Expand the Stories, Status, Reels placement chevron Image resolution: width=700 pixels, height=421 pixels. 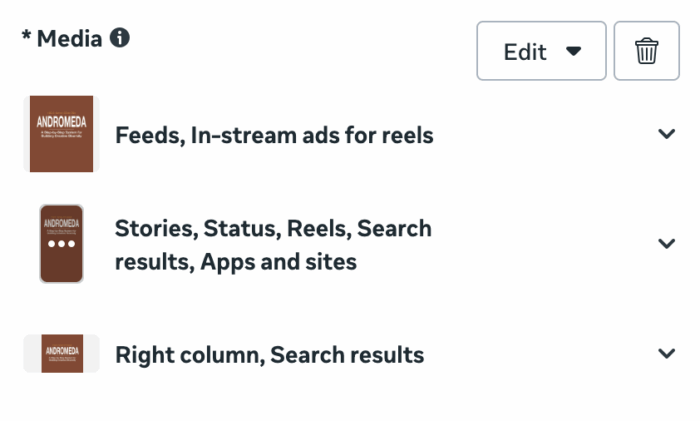[x=667, y=244]
